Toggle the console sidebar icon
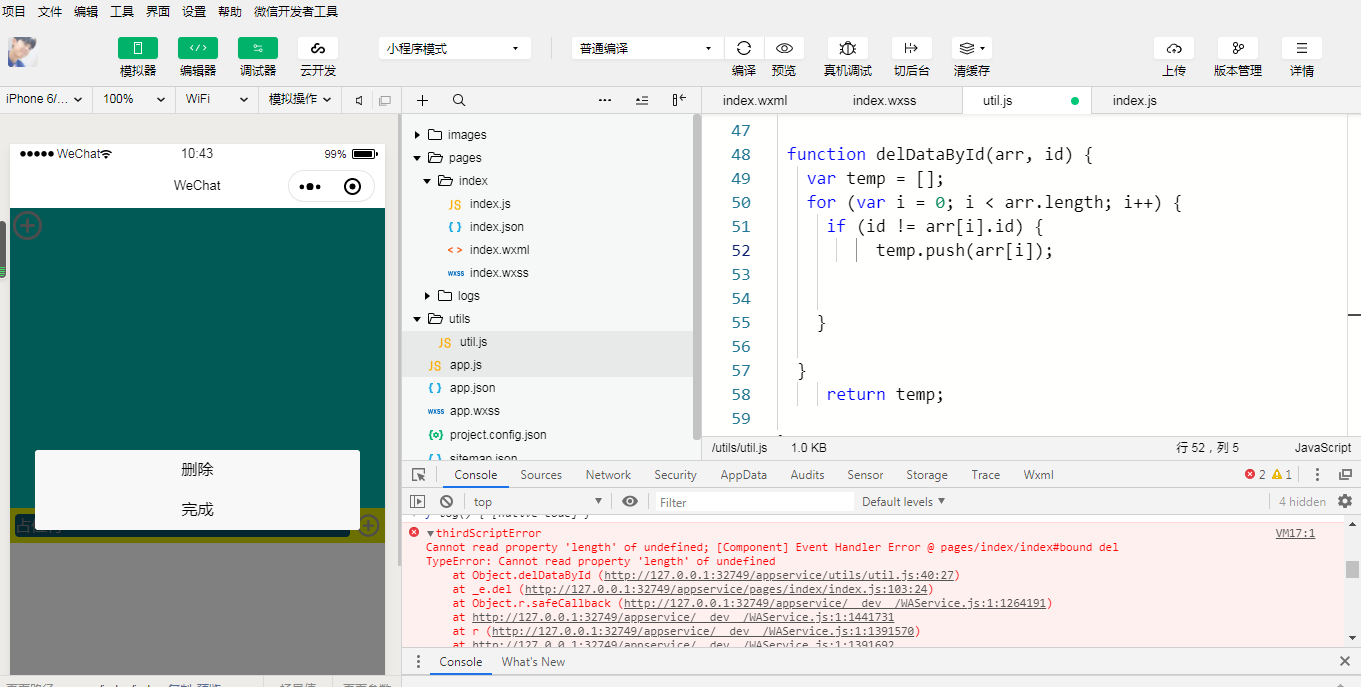Viewport: 1361px width, 687px height. (x=418, y=501)
